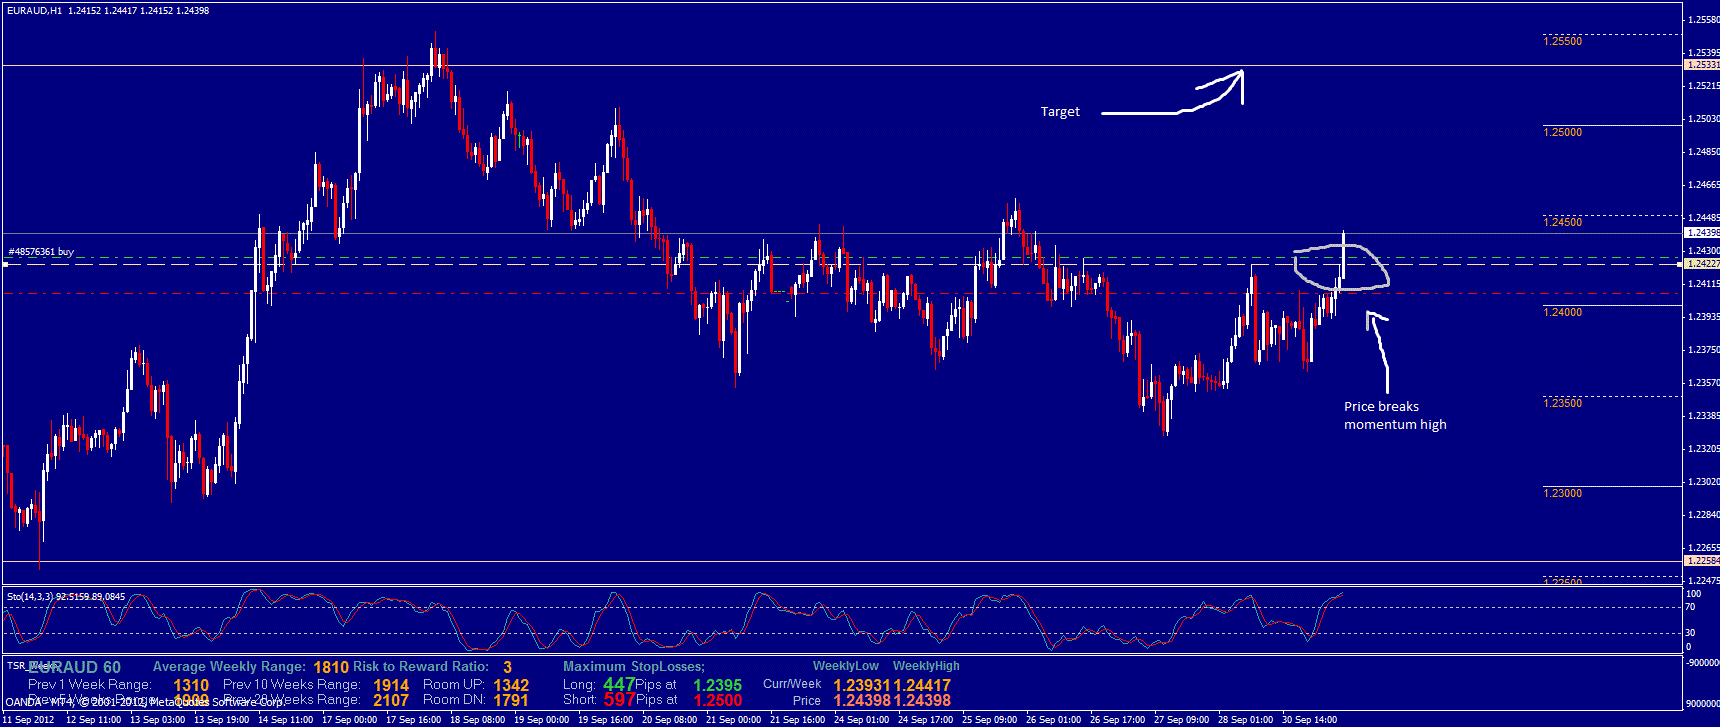1720x727 pixels.
Task: Click the WeeklyHigh value 1.24417
Action: 922,685
